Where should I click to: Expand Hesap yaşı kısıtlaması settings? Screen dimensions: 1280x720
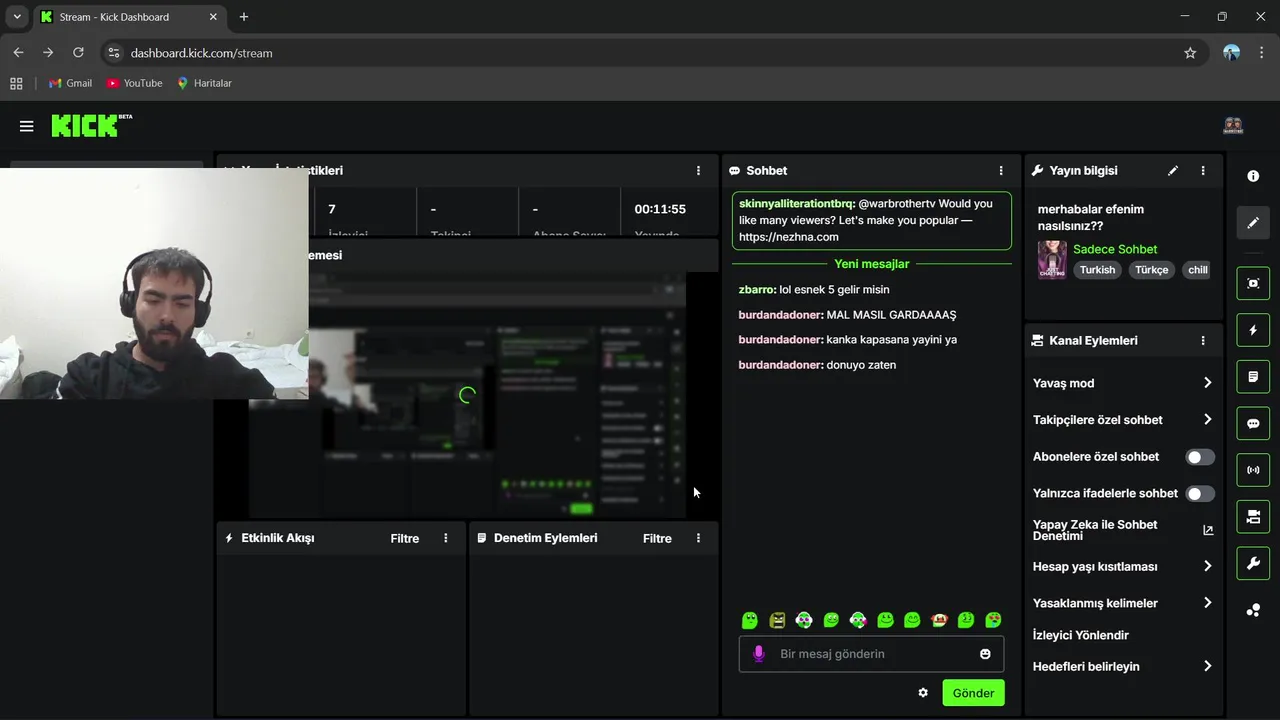coord(1123,567)
